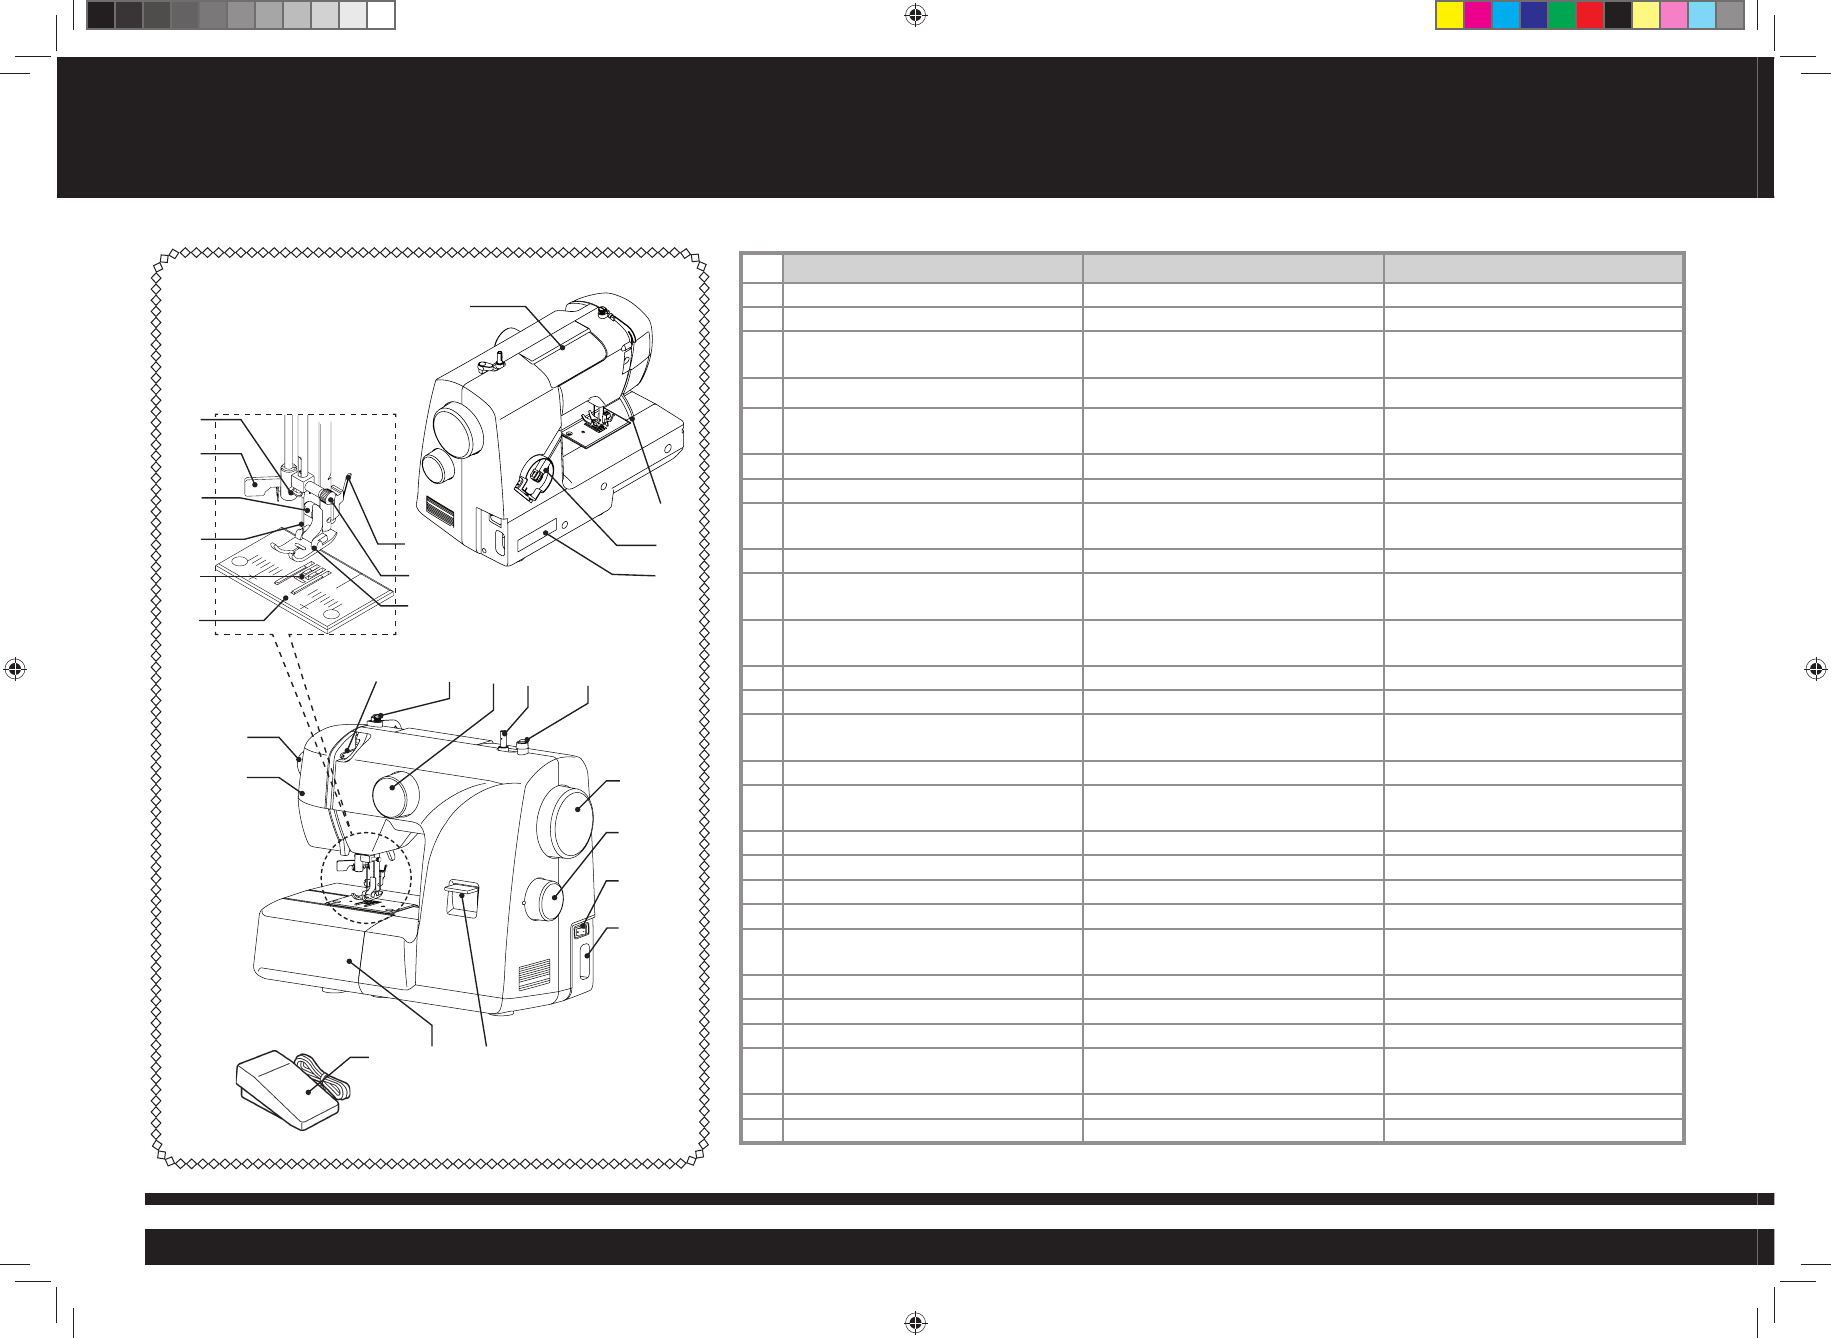Click the registration crosshair at right edge
Image resolution: width=1831 pixels, height=1338 pixels.
point(1816,669)
